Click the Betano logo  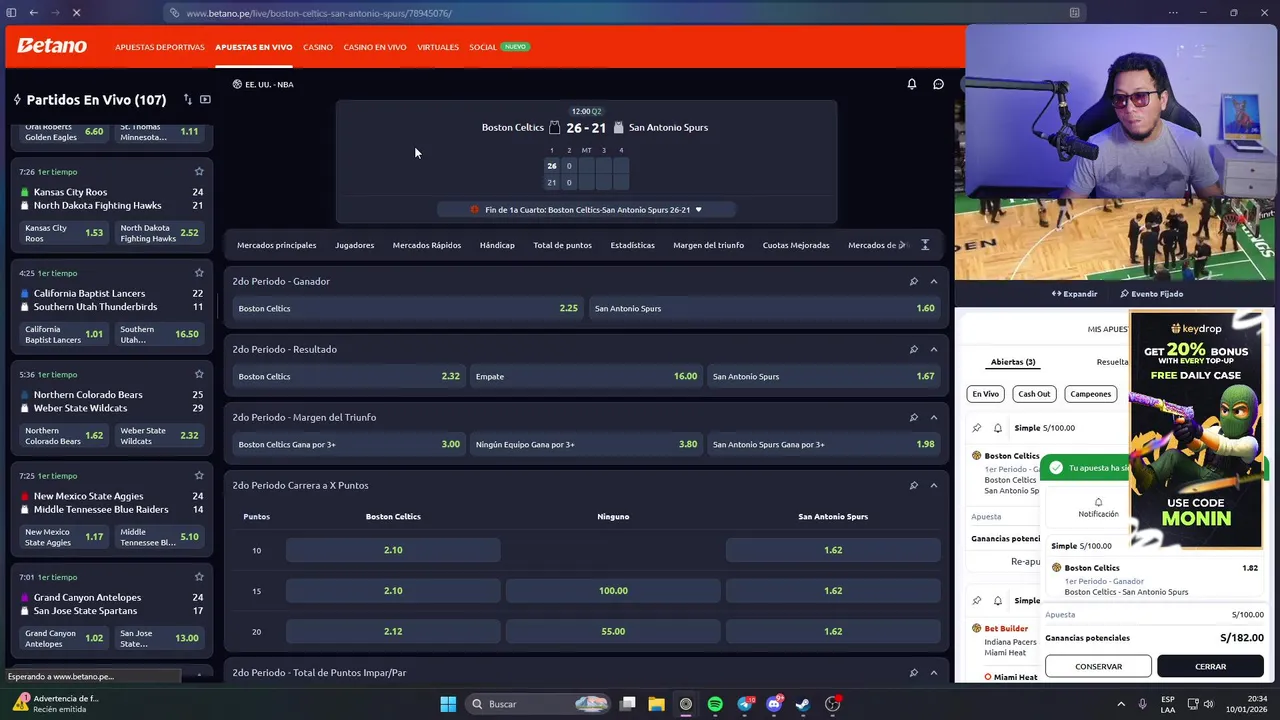(x=52, y=46)
